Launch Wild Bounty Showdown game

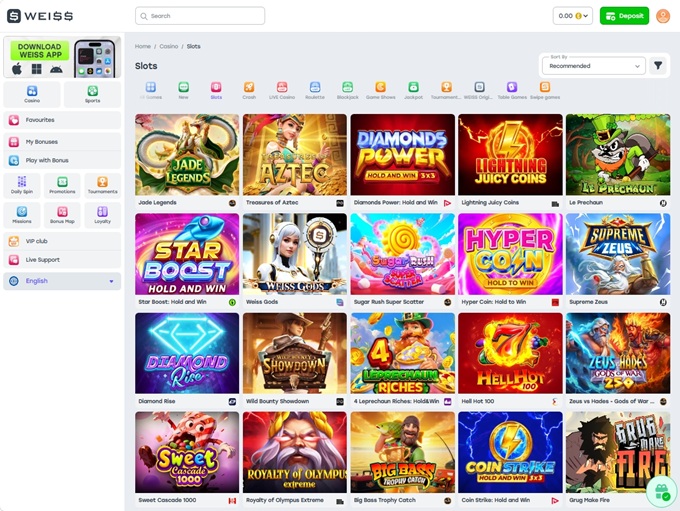pyautogui.click(x=295, y=354)
